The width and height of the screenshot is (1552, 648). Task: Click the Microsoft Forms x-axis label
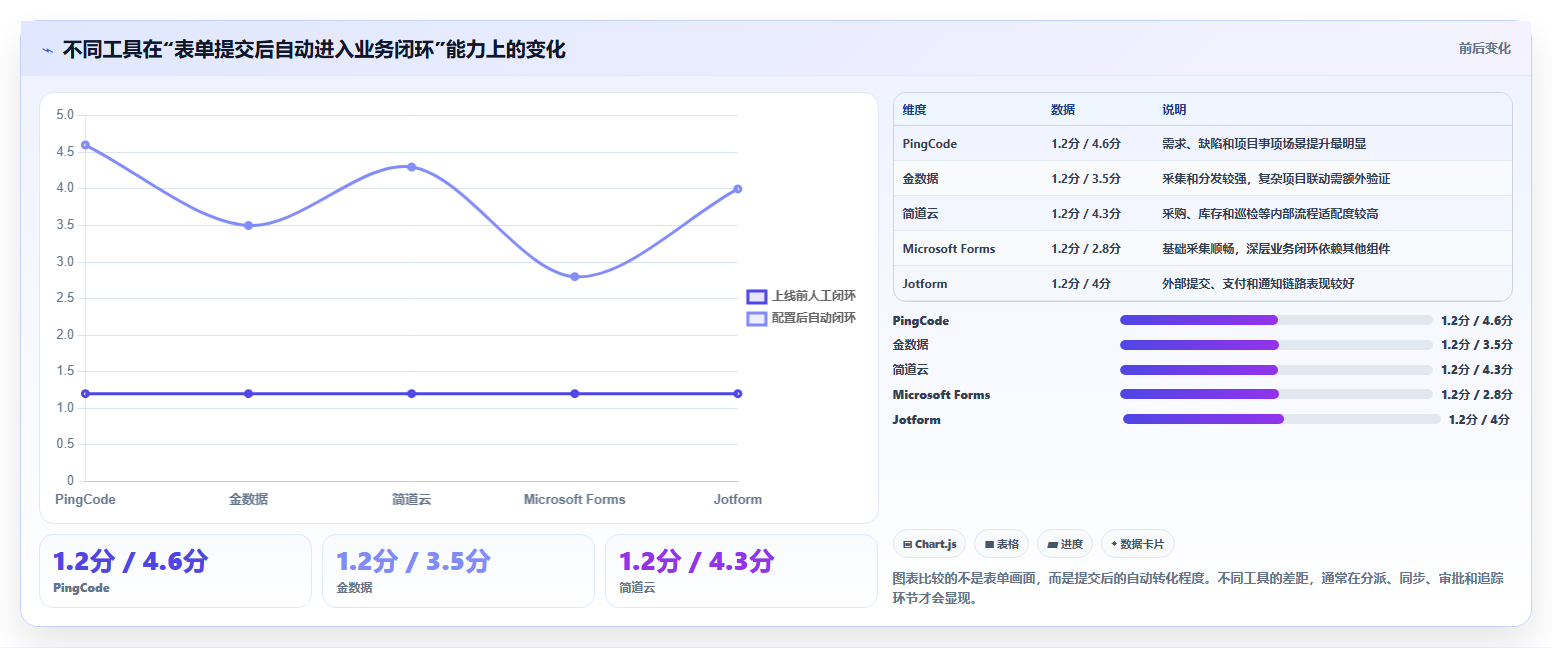(x=575, y=499)
